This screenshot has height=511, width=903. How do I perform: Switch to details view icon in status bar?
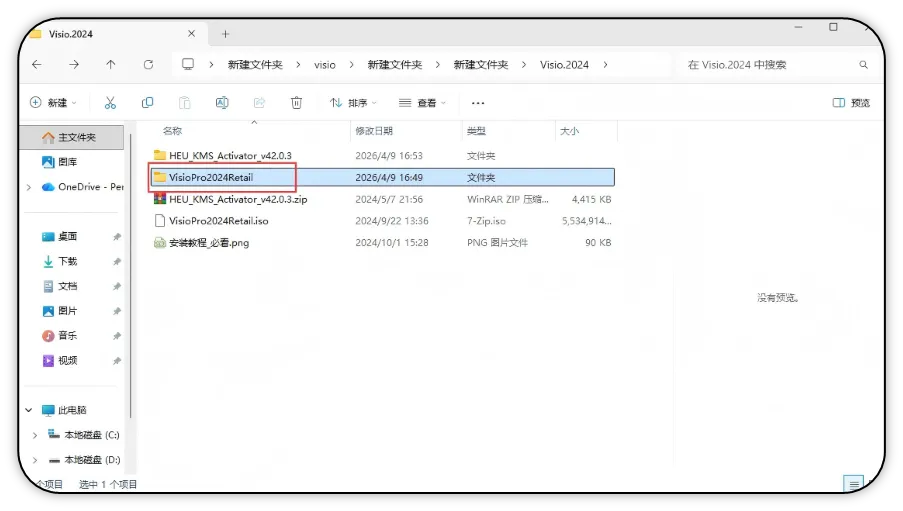pos(853,483)
